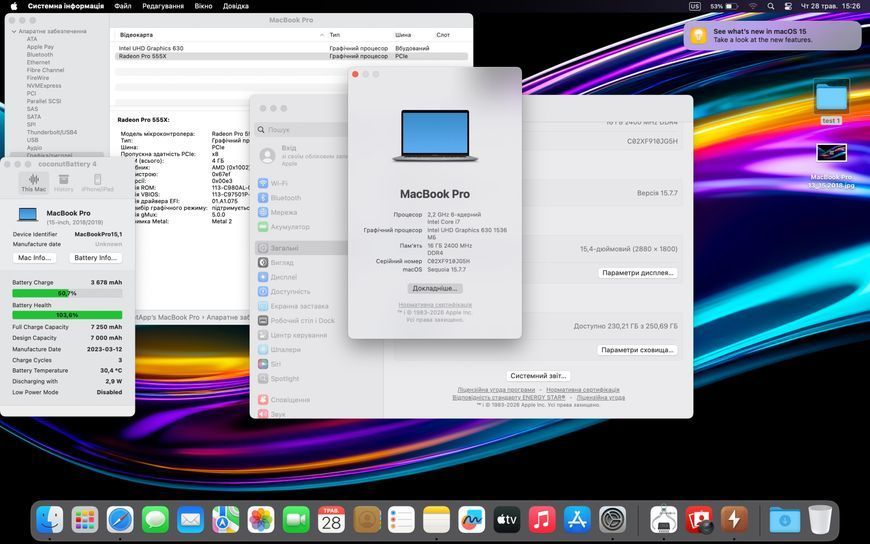Viewport: 870px width, 544px height.
Task: Open the Системна інформація app menu
Action: 65,6
